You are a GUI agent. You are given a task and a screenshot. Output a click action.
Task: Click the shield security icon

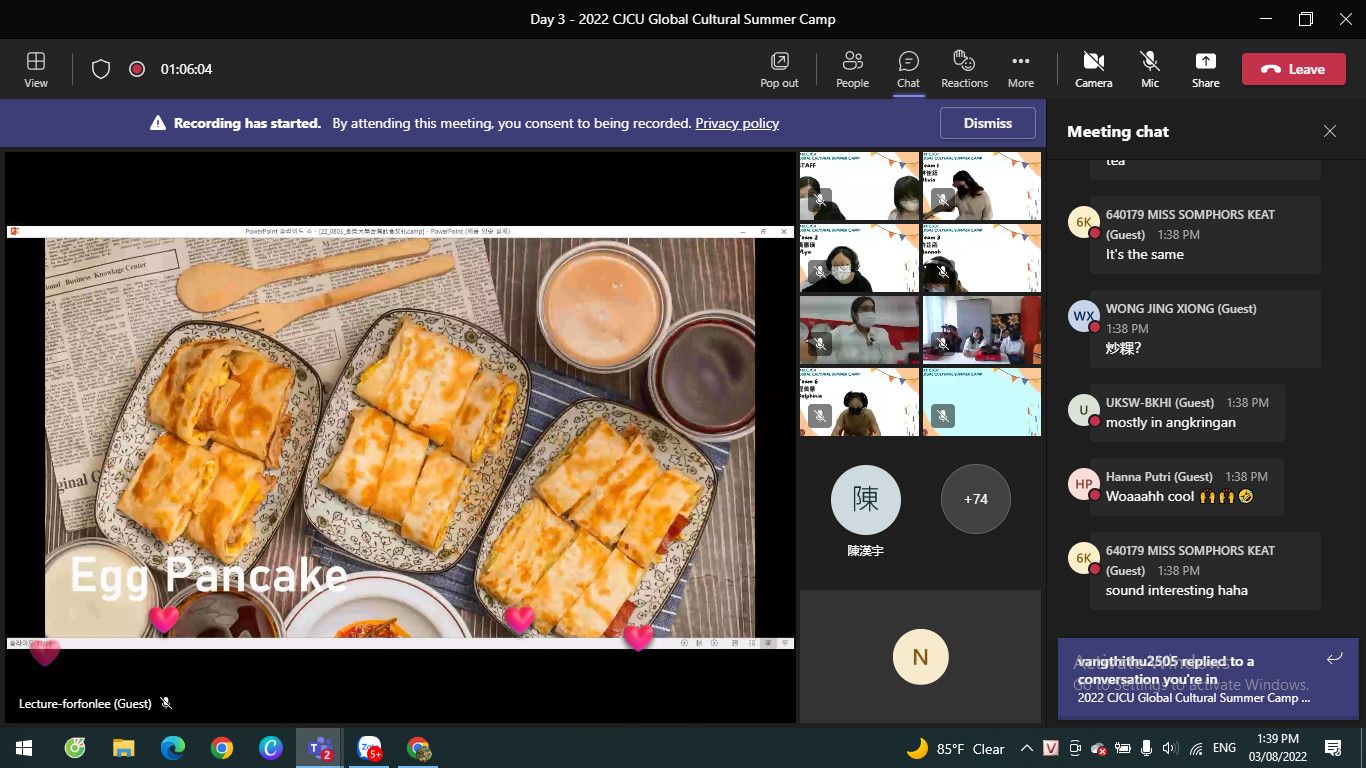(101, 69)
